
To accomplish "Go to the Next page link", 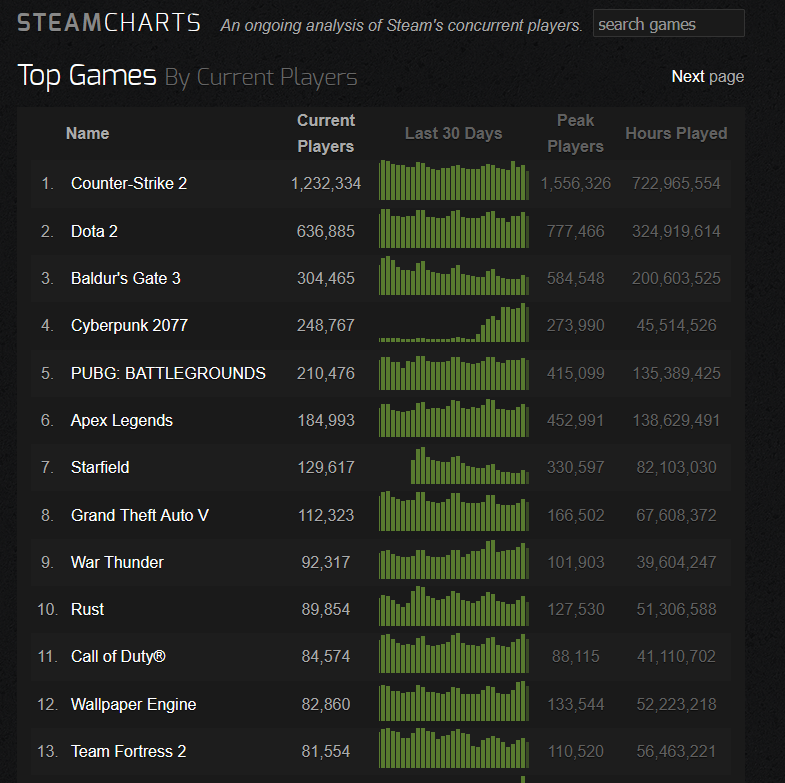I will (707, 77).
